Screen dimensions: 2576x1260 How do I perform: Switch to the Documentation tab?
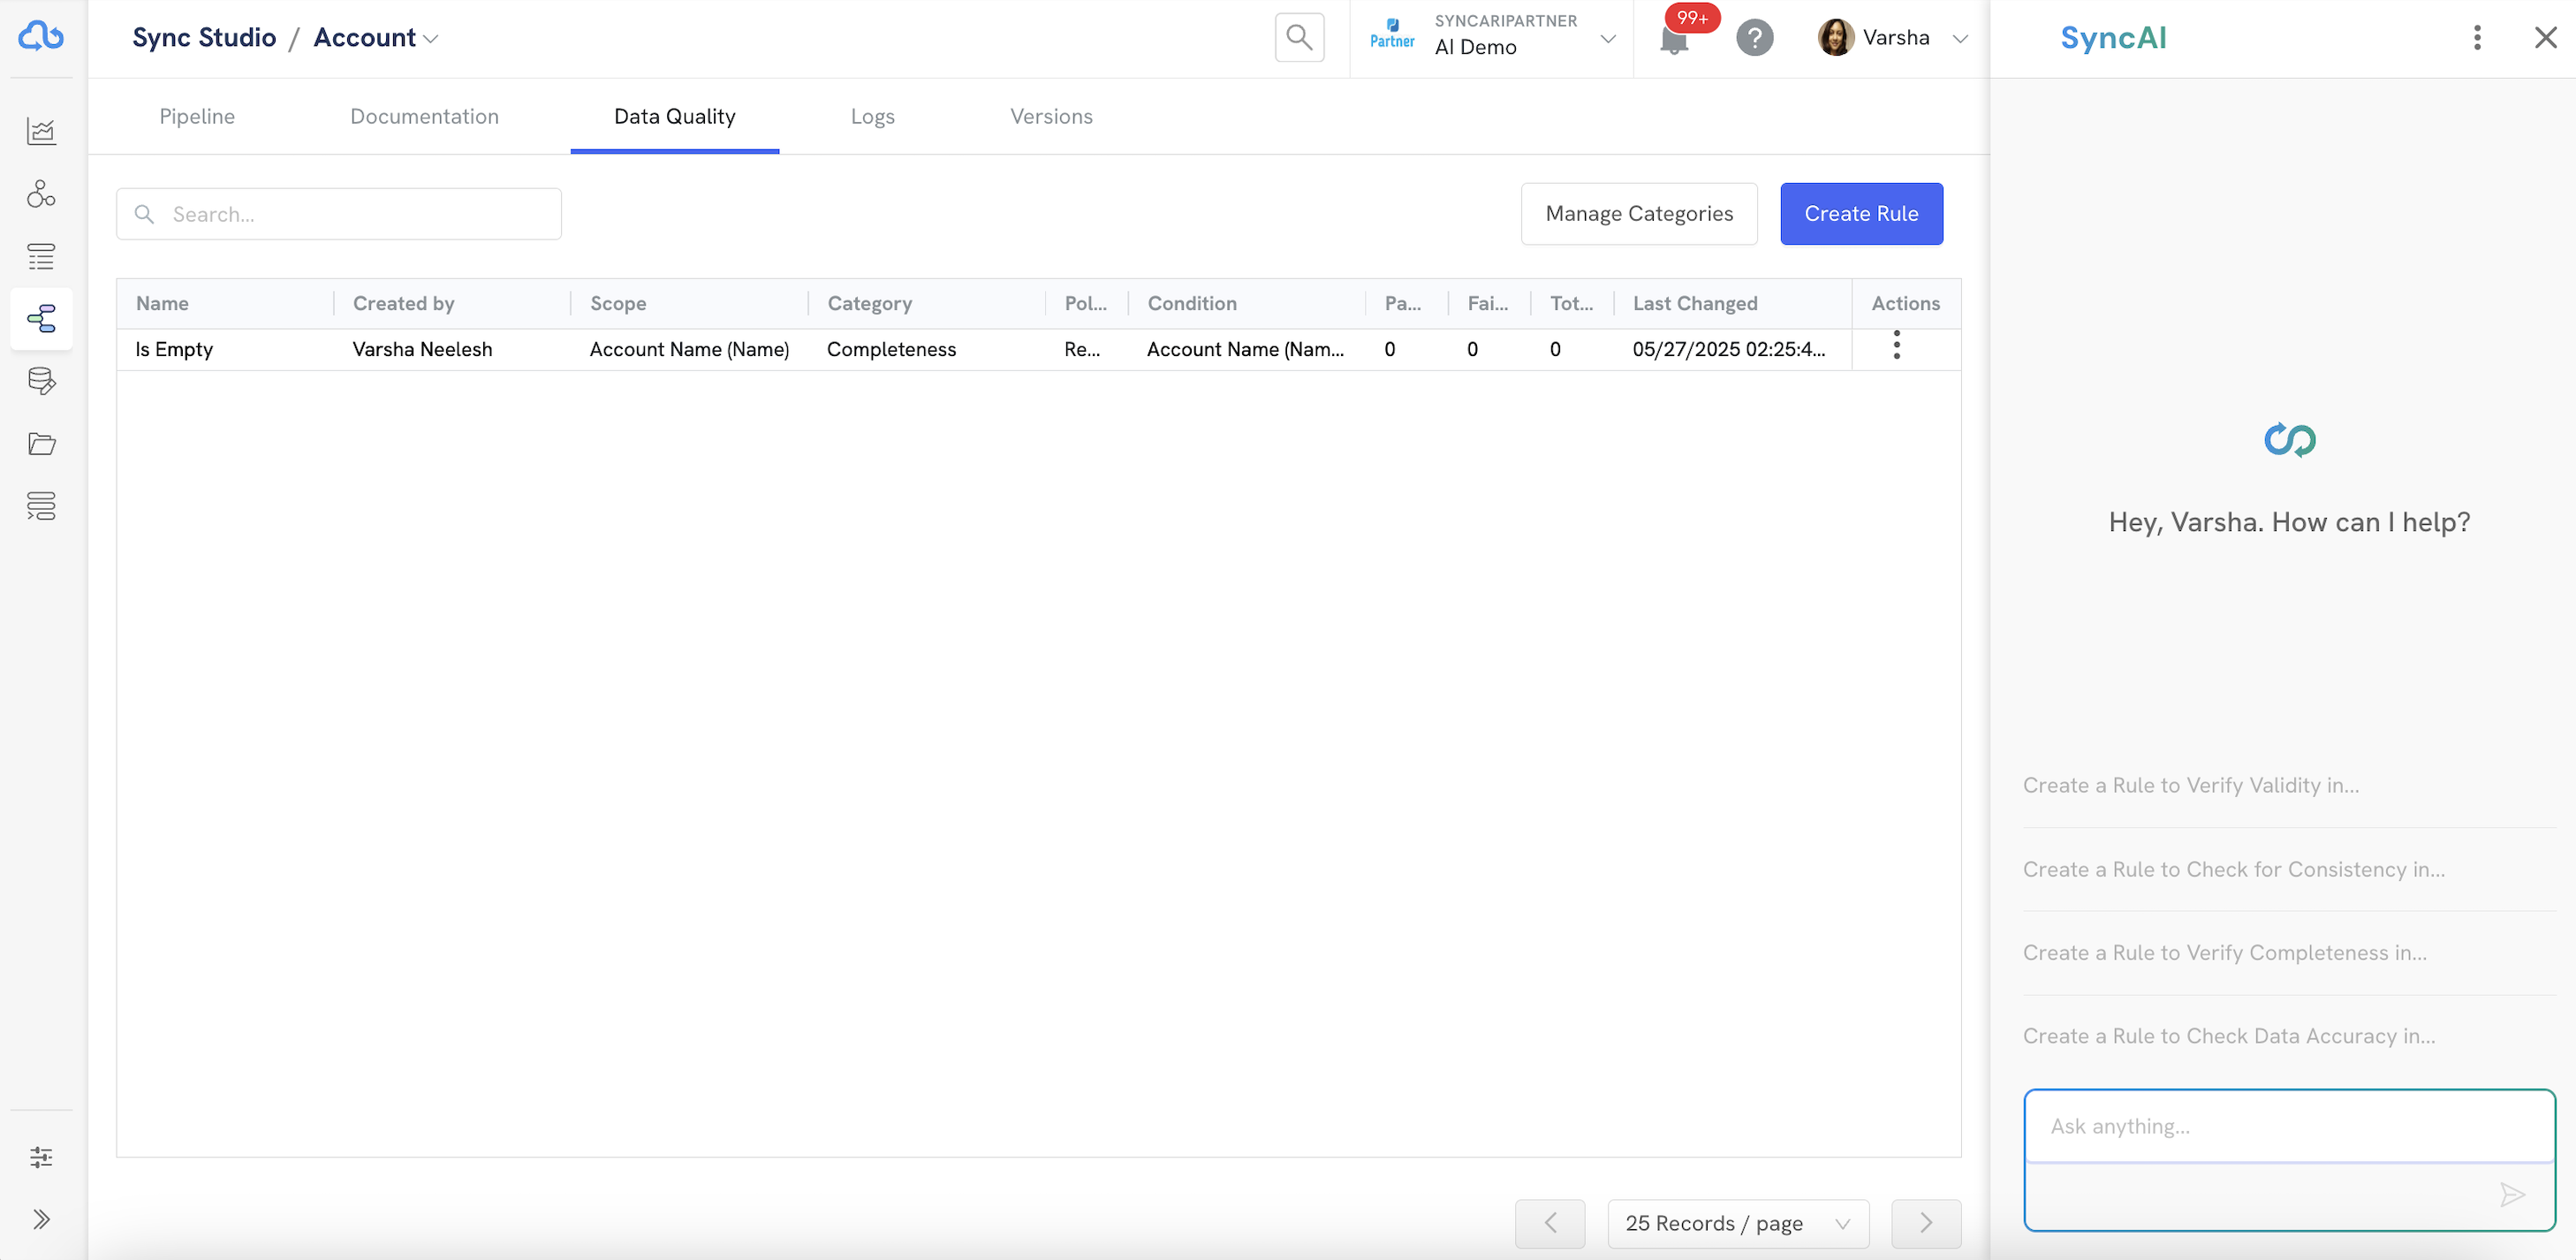pos(424,116)
